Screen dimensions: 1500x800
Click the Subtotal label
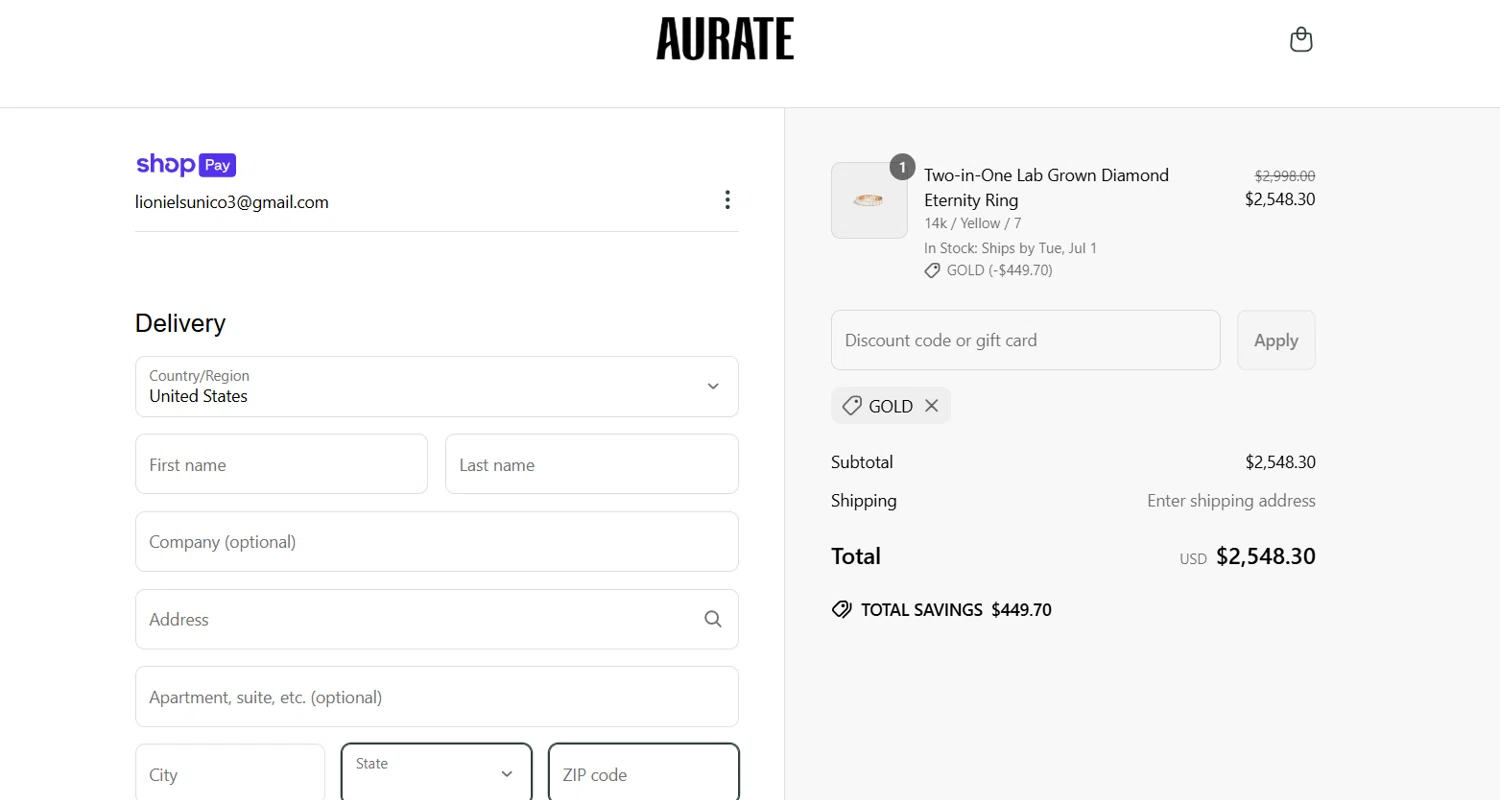click(x=862, y=462)
